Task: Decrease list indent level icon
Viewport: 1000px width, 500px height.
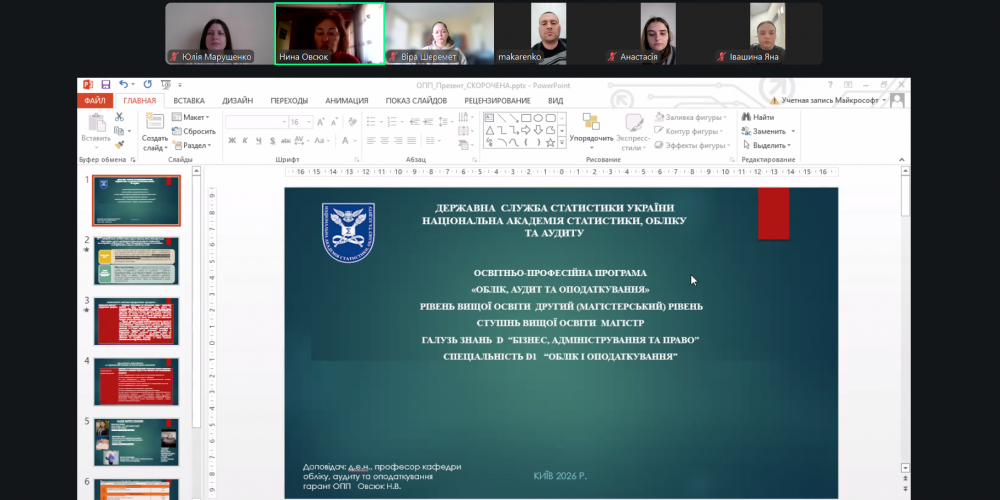Action: coord(415,122)
